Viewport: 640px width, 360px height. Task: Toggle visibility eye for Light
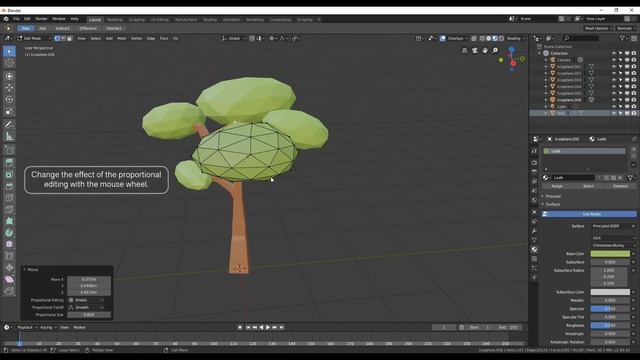tap(613, 106)
